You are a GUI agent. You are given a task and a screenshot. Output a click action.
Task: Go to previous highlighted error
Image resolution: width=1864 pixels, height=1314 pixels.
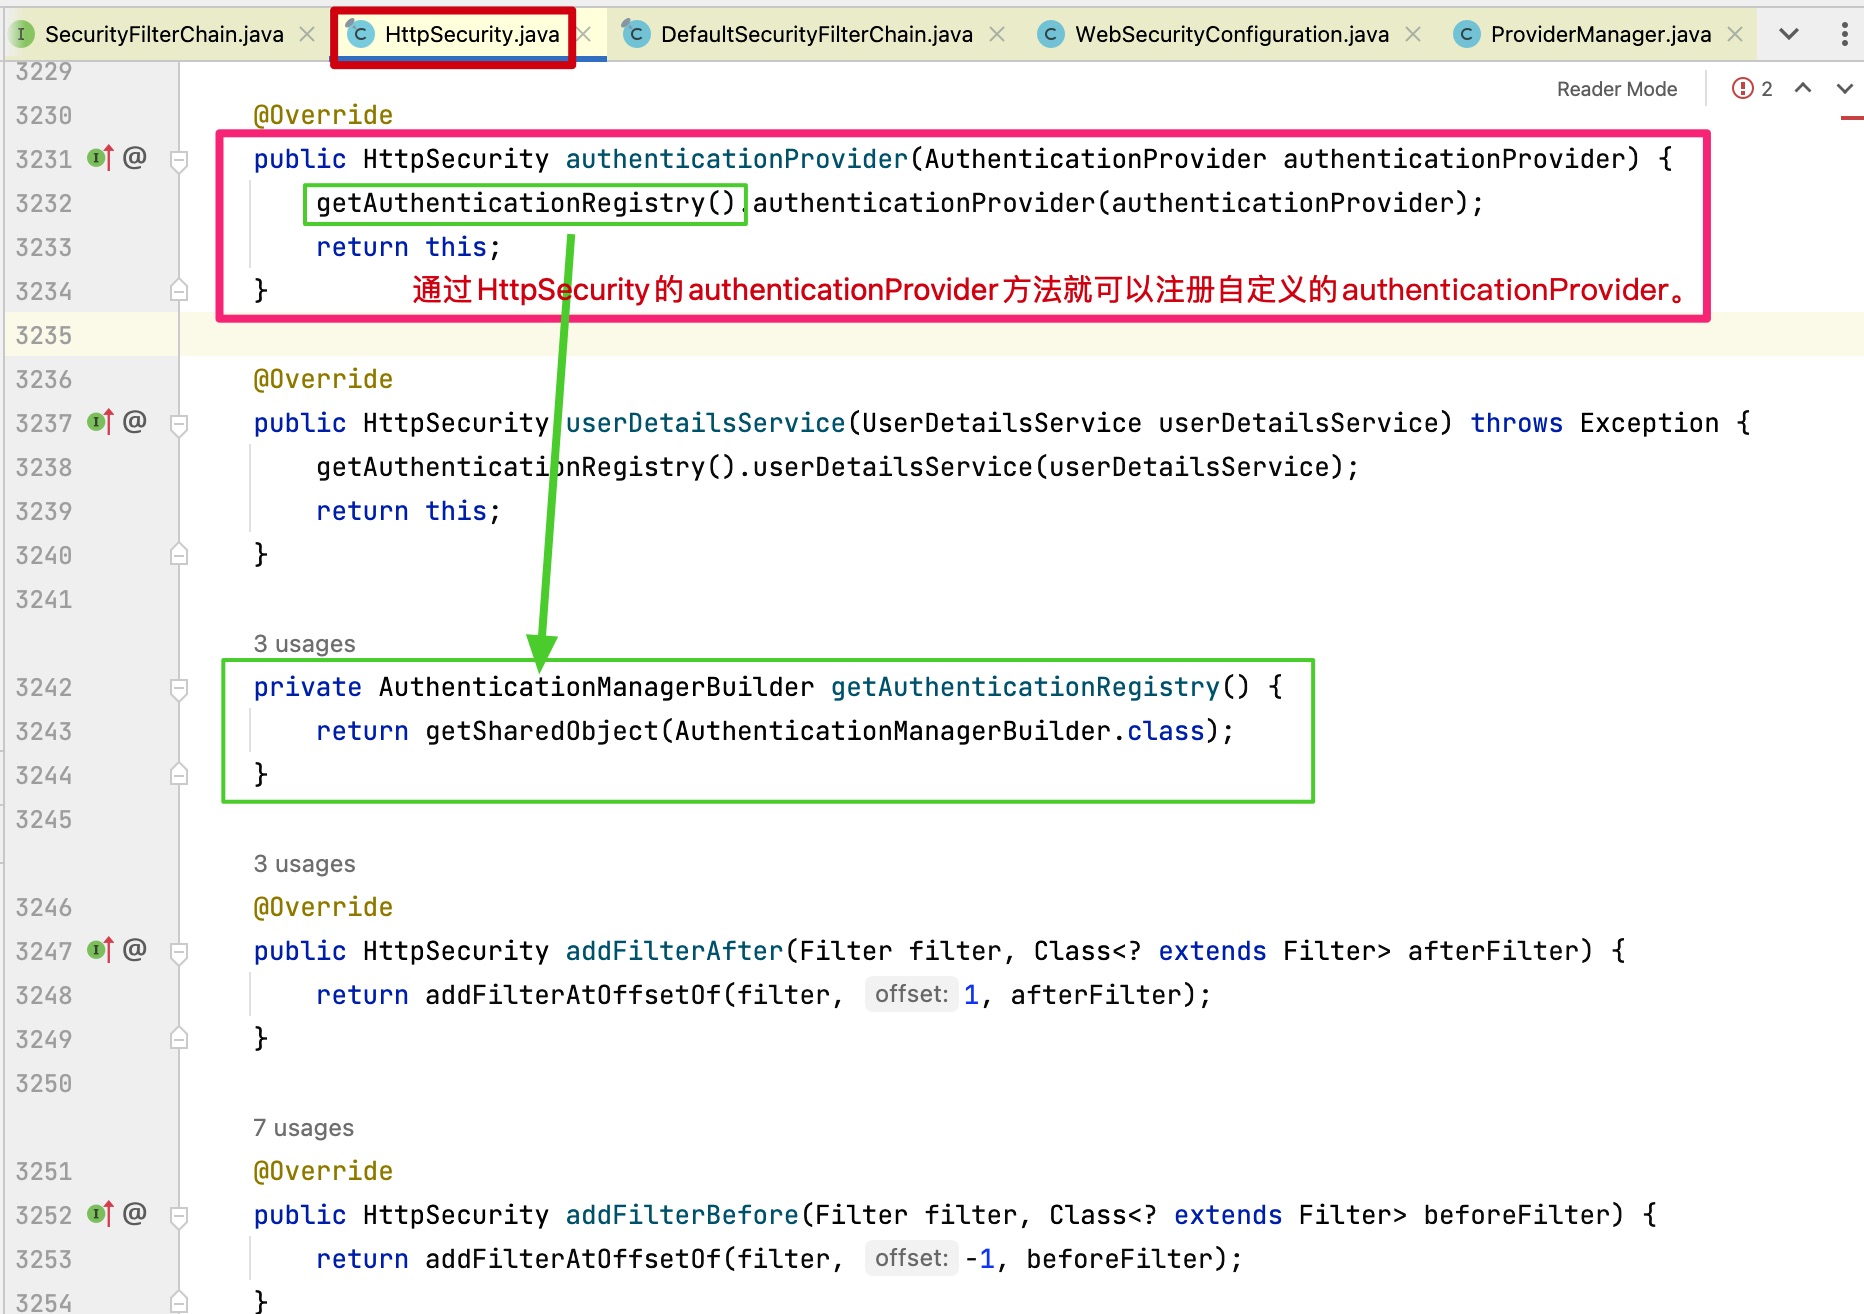(x=1803, y=88)
